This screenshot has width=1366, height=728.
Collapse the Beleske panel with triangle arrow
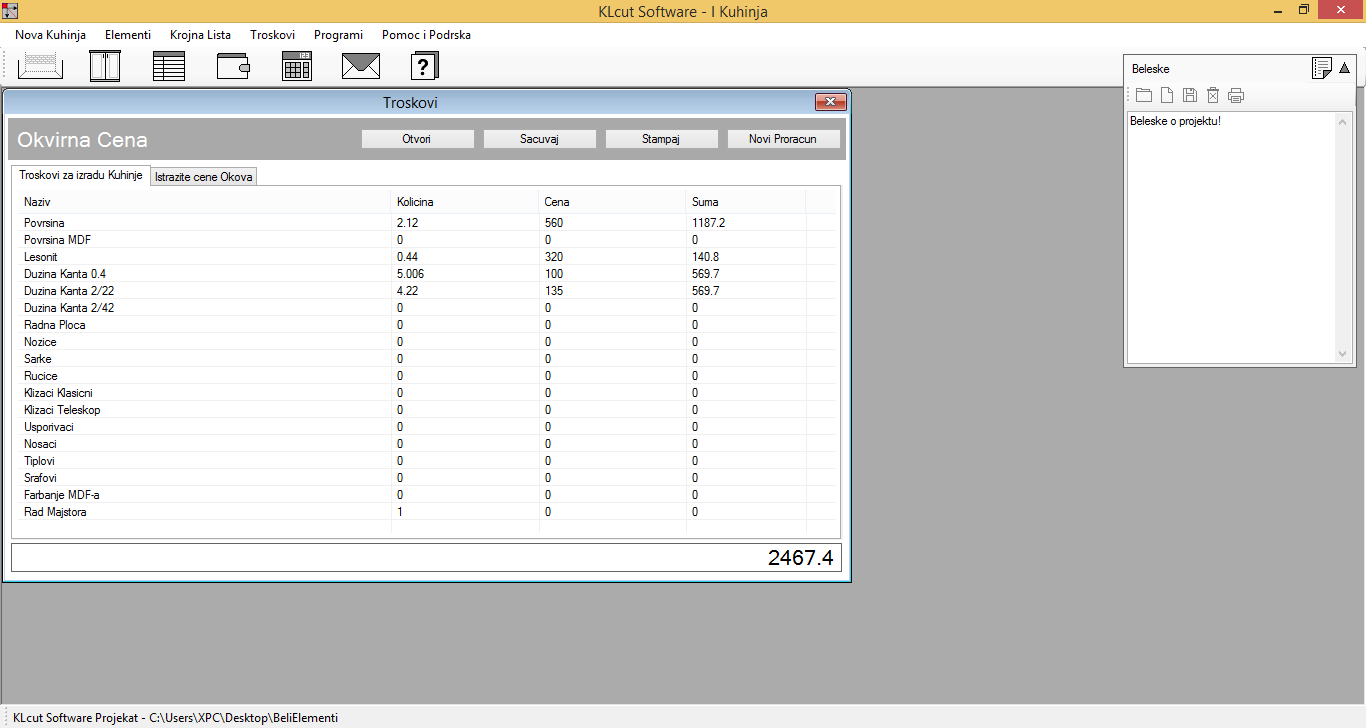click(1344, 68)
